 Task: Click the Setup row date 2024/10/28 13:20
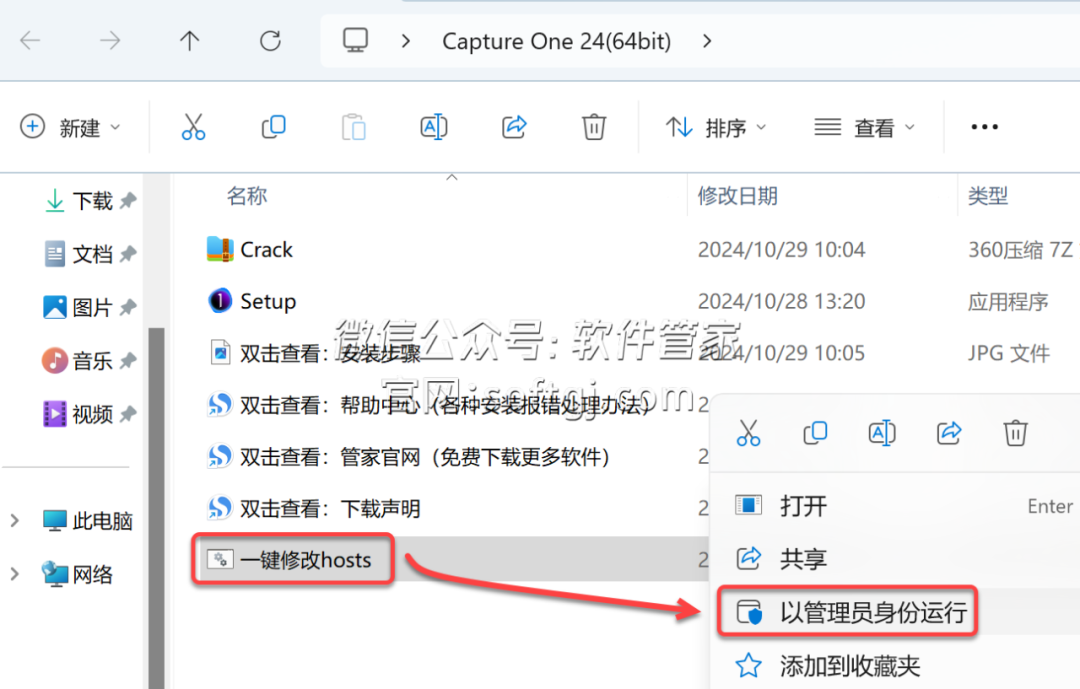click(x=781, y=301)
